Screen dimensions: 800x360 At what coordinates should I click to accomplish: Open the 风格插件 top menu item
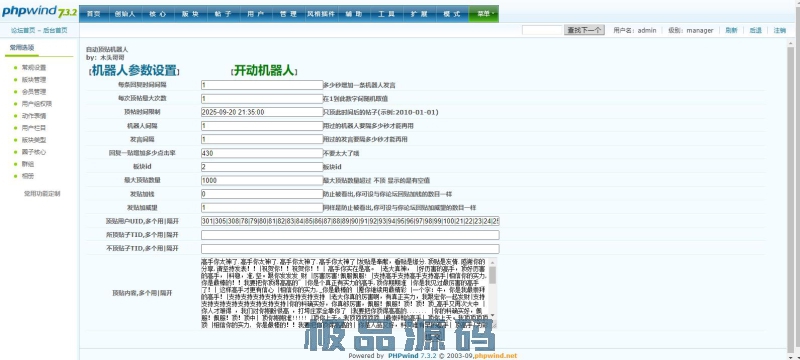pyautogui.click(x=321, y=14)
